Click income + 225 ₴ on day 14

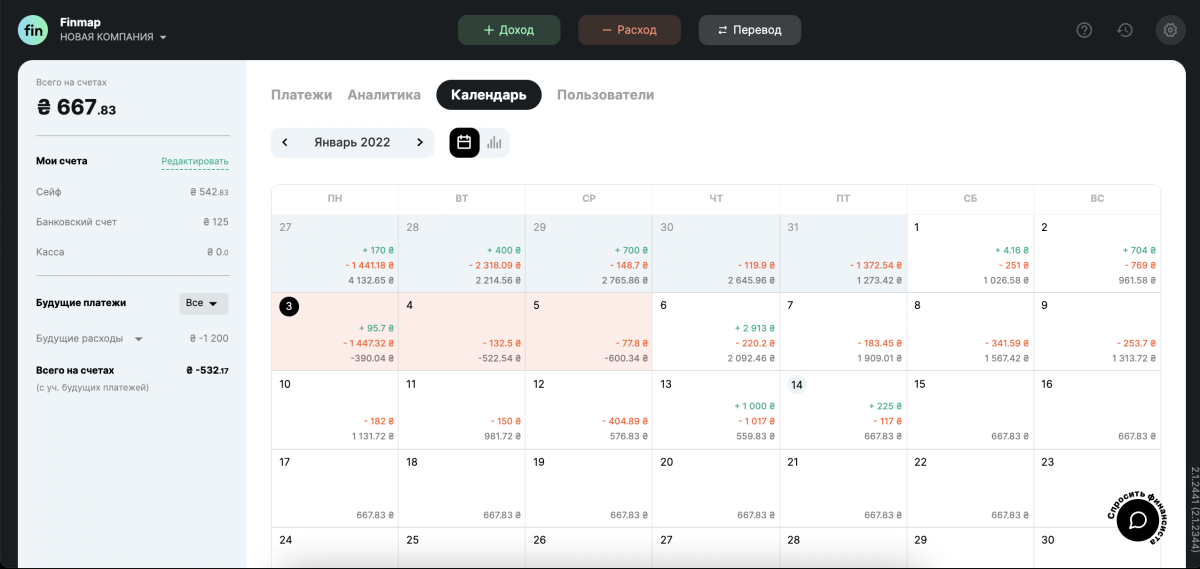point(886,406)
